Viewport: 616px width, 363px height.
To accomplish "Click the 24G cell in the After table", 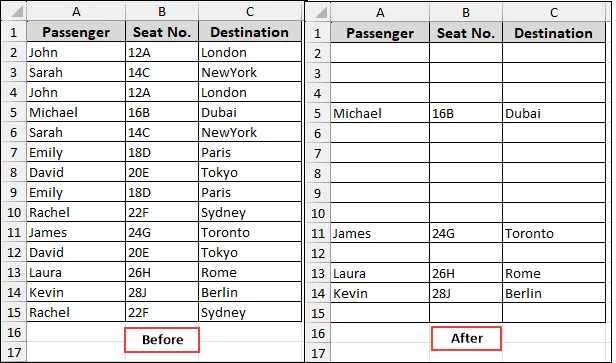I will [x=466, y=233].
